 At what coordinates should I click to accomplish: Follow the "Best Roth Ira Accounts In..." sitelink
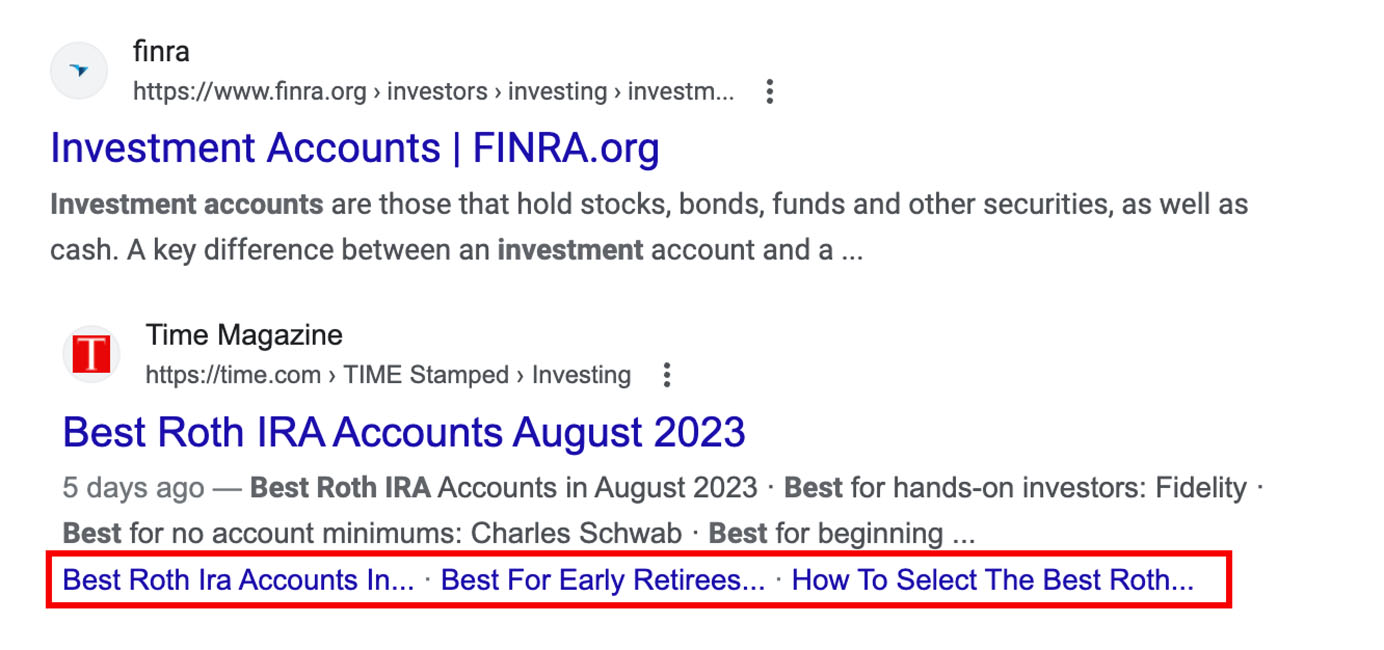point(238,580)
